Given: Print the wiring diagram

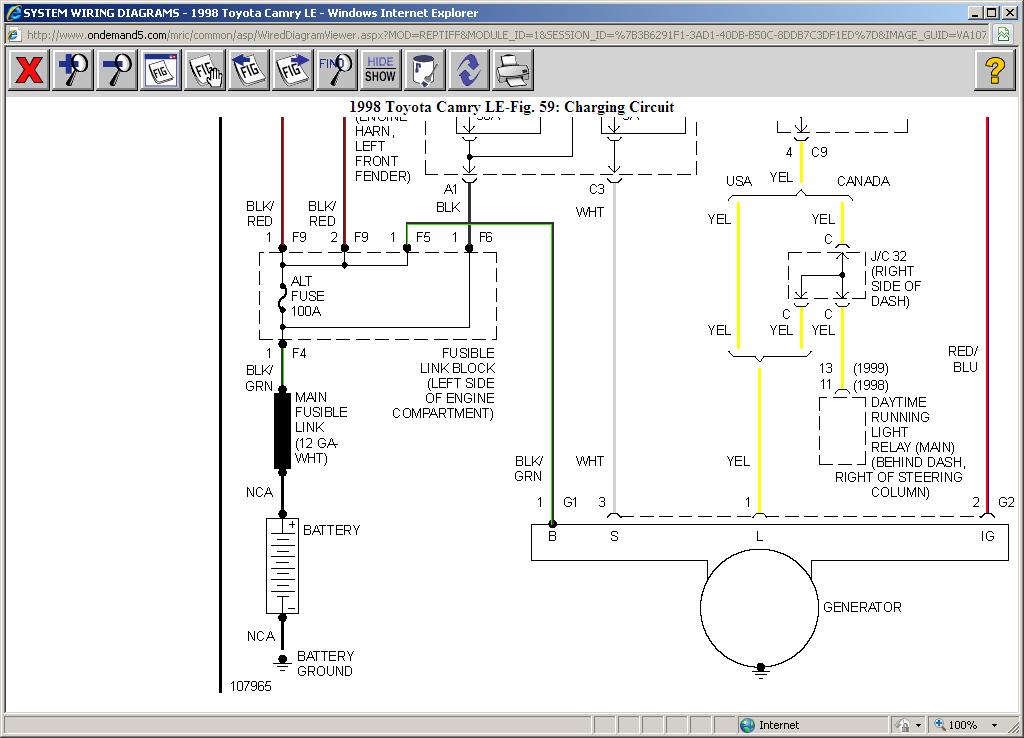Looking at the screenshot, I should click(x=512, y=70).
